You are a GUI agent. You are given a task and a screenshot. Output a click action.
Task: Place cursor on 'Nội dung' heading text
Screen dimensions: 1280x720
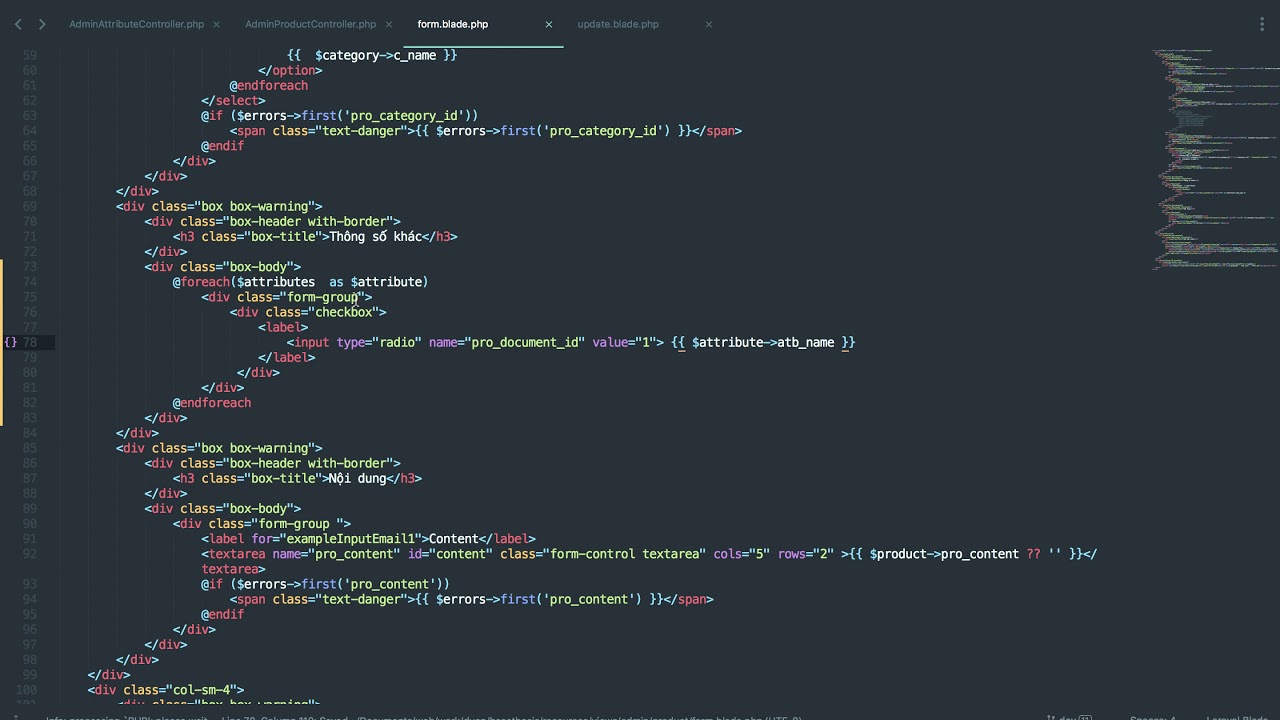click(x=357, y=478)
